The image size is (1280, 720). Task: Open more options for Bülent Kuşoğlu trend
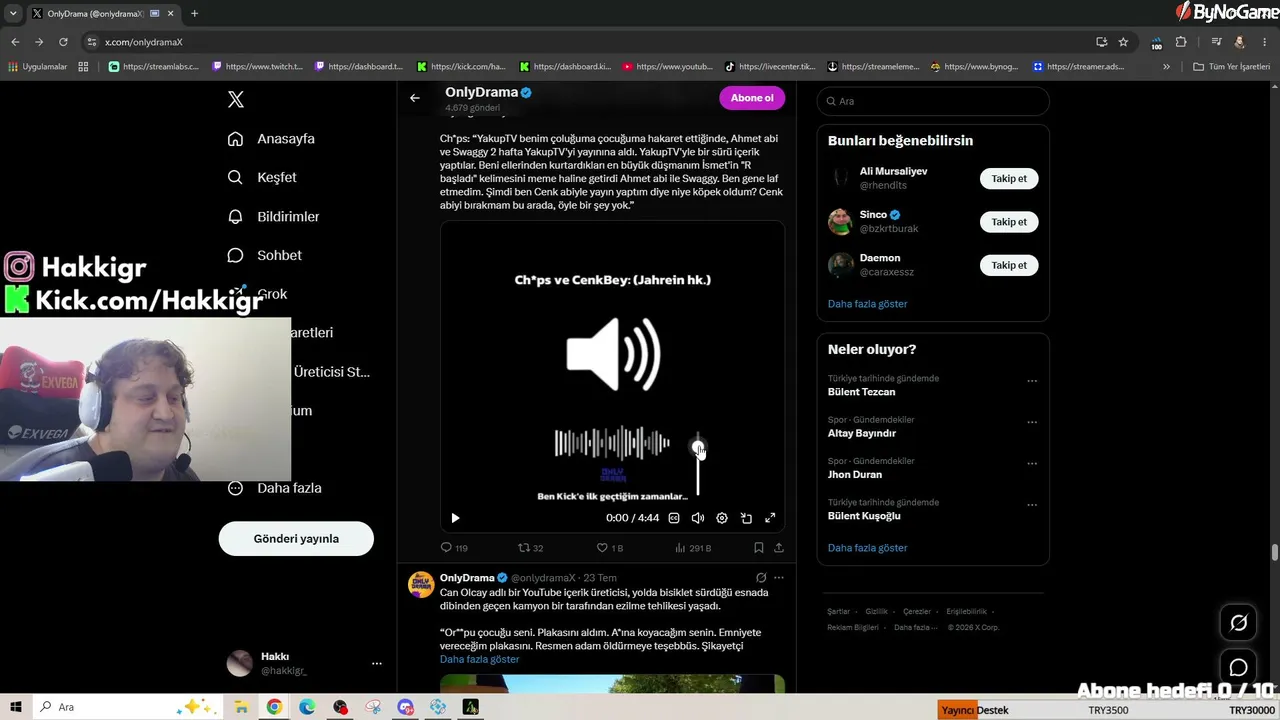[x=1032, y=505]
